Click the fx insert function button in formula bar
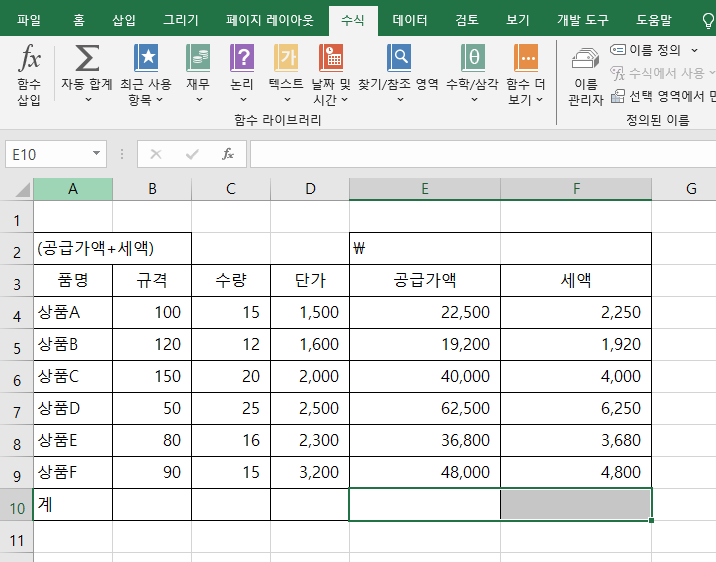The height and width of the screenshot is (562, 716). 228,154
